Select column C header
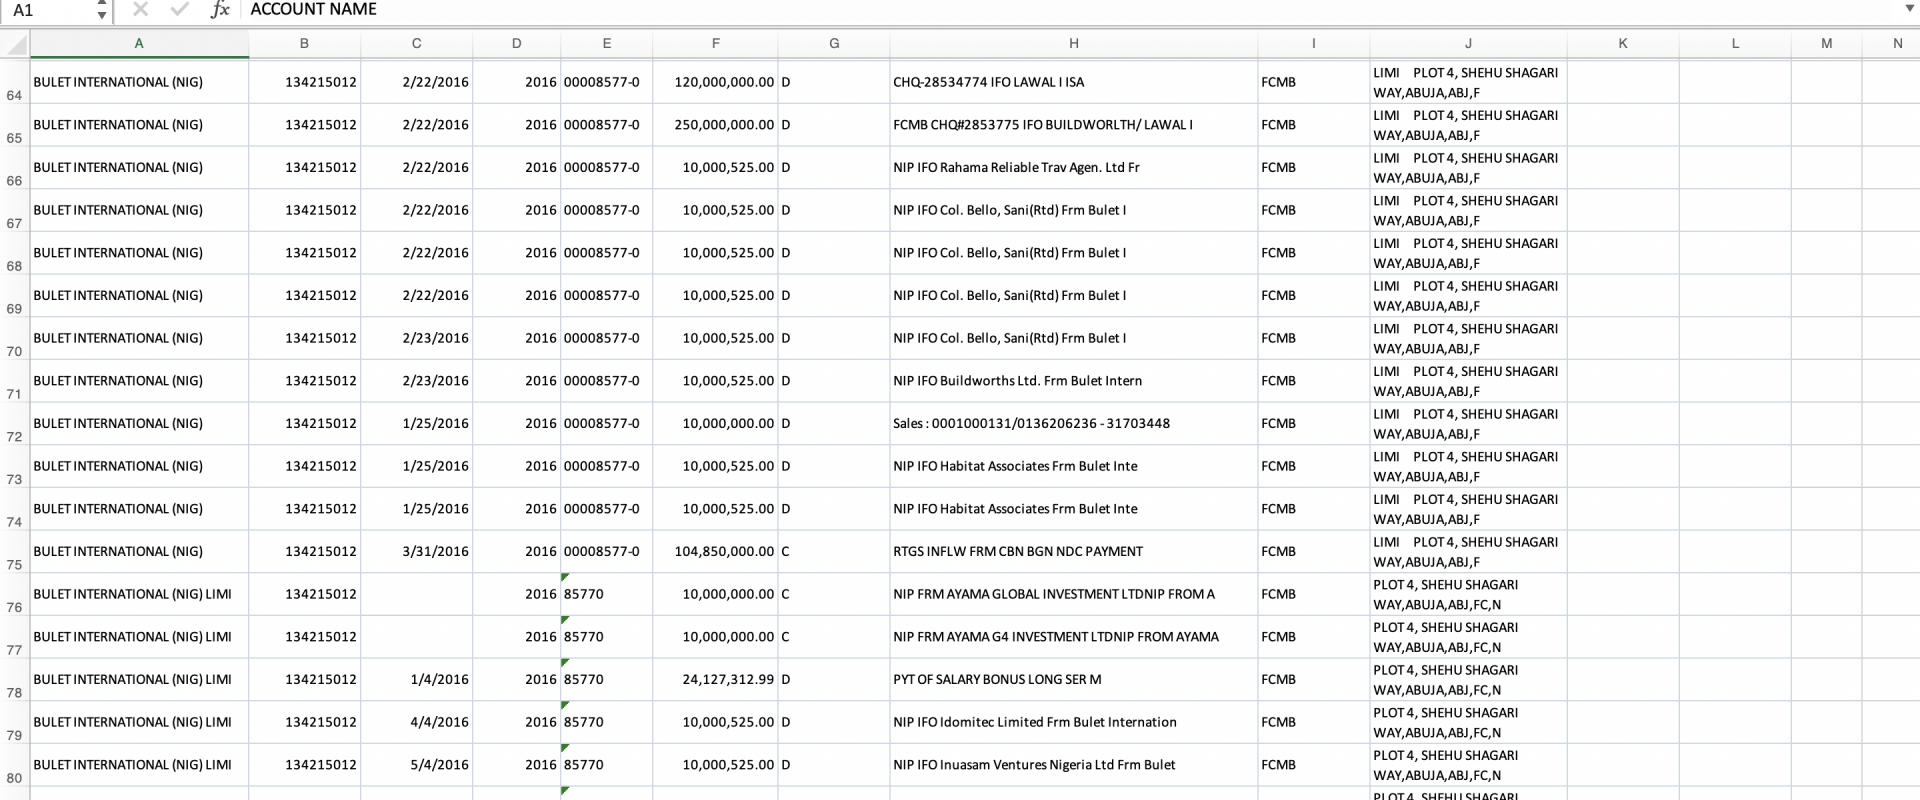The width and height of the screenshot is (1920, 800). pos(416,44)
